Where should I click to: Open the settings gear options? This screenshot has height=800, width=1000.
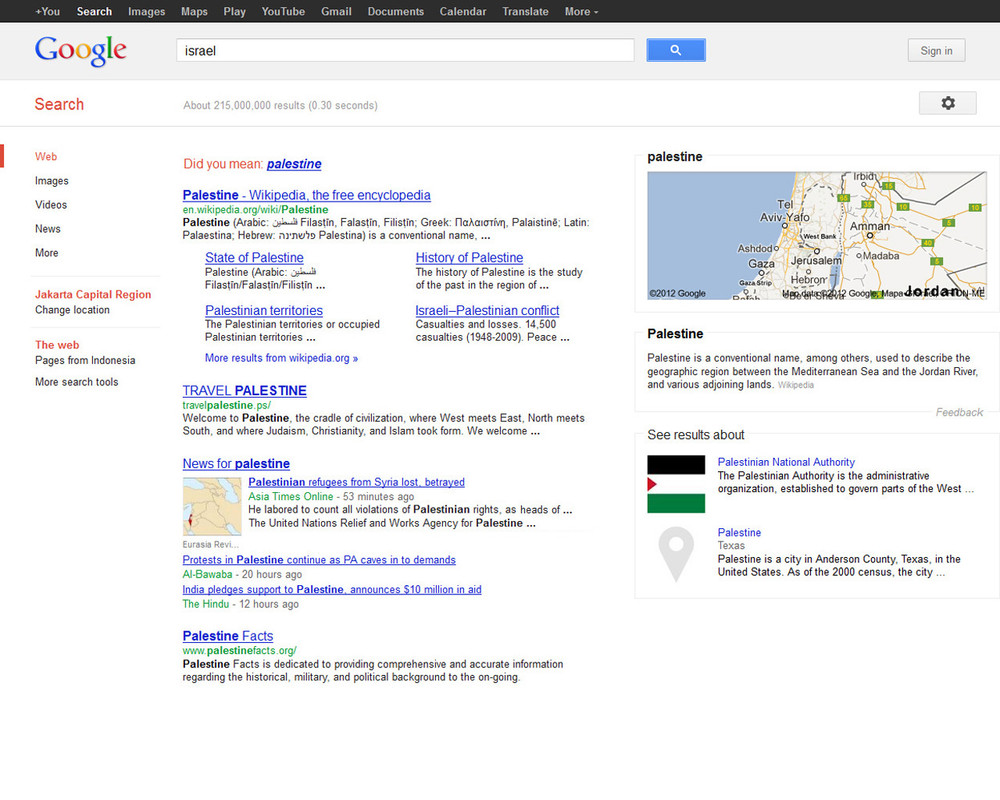coord(947,103)
